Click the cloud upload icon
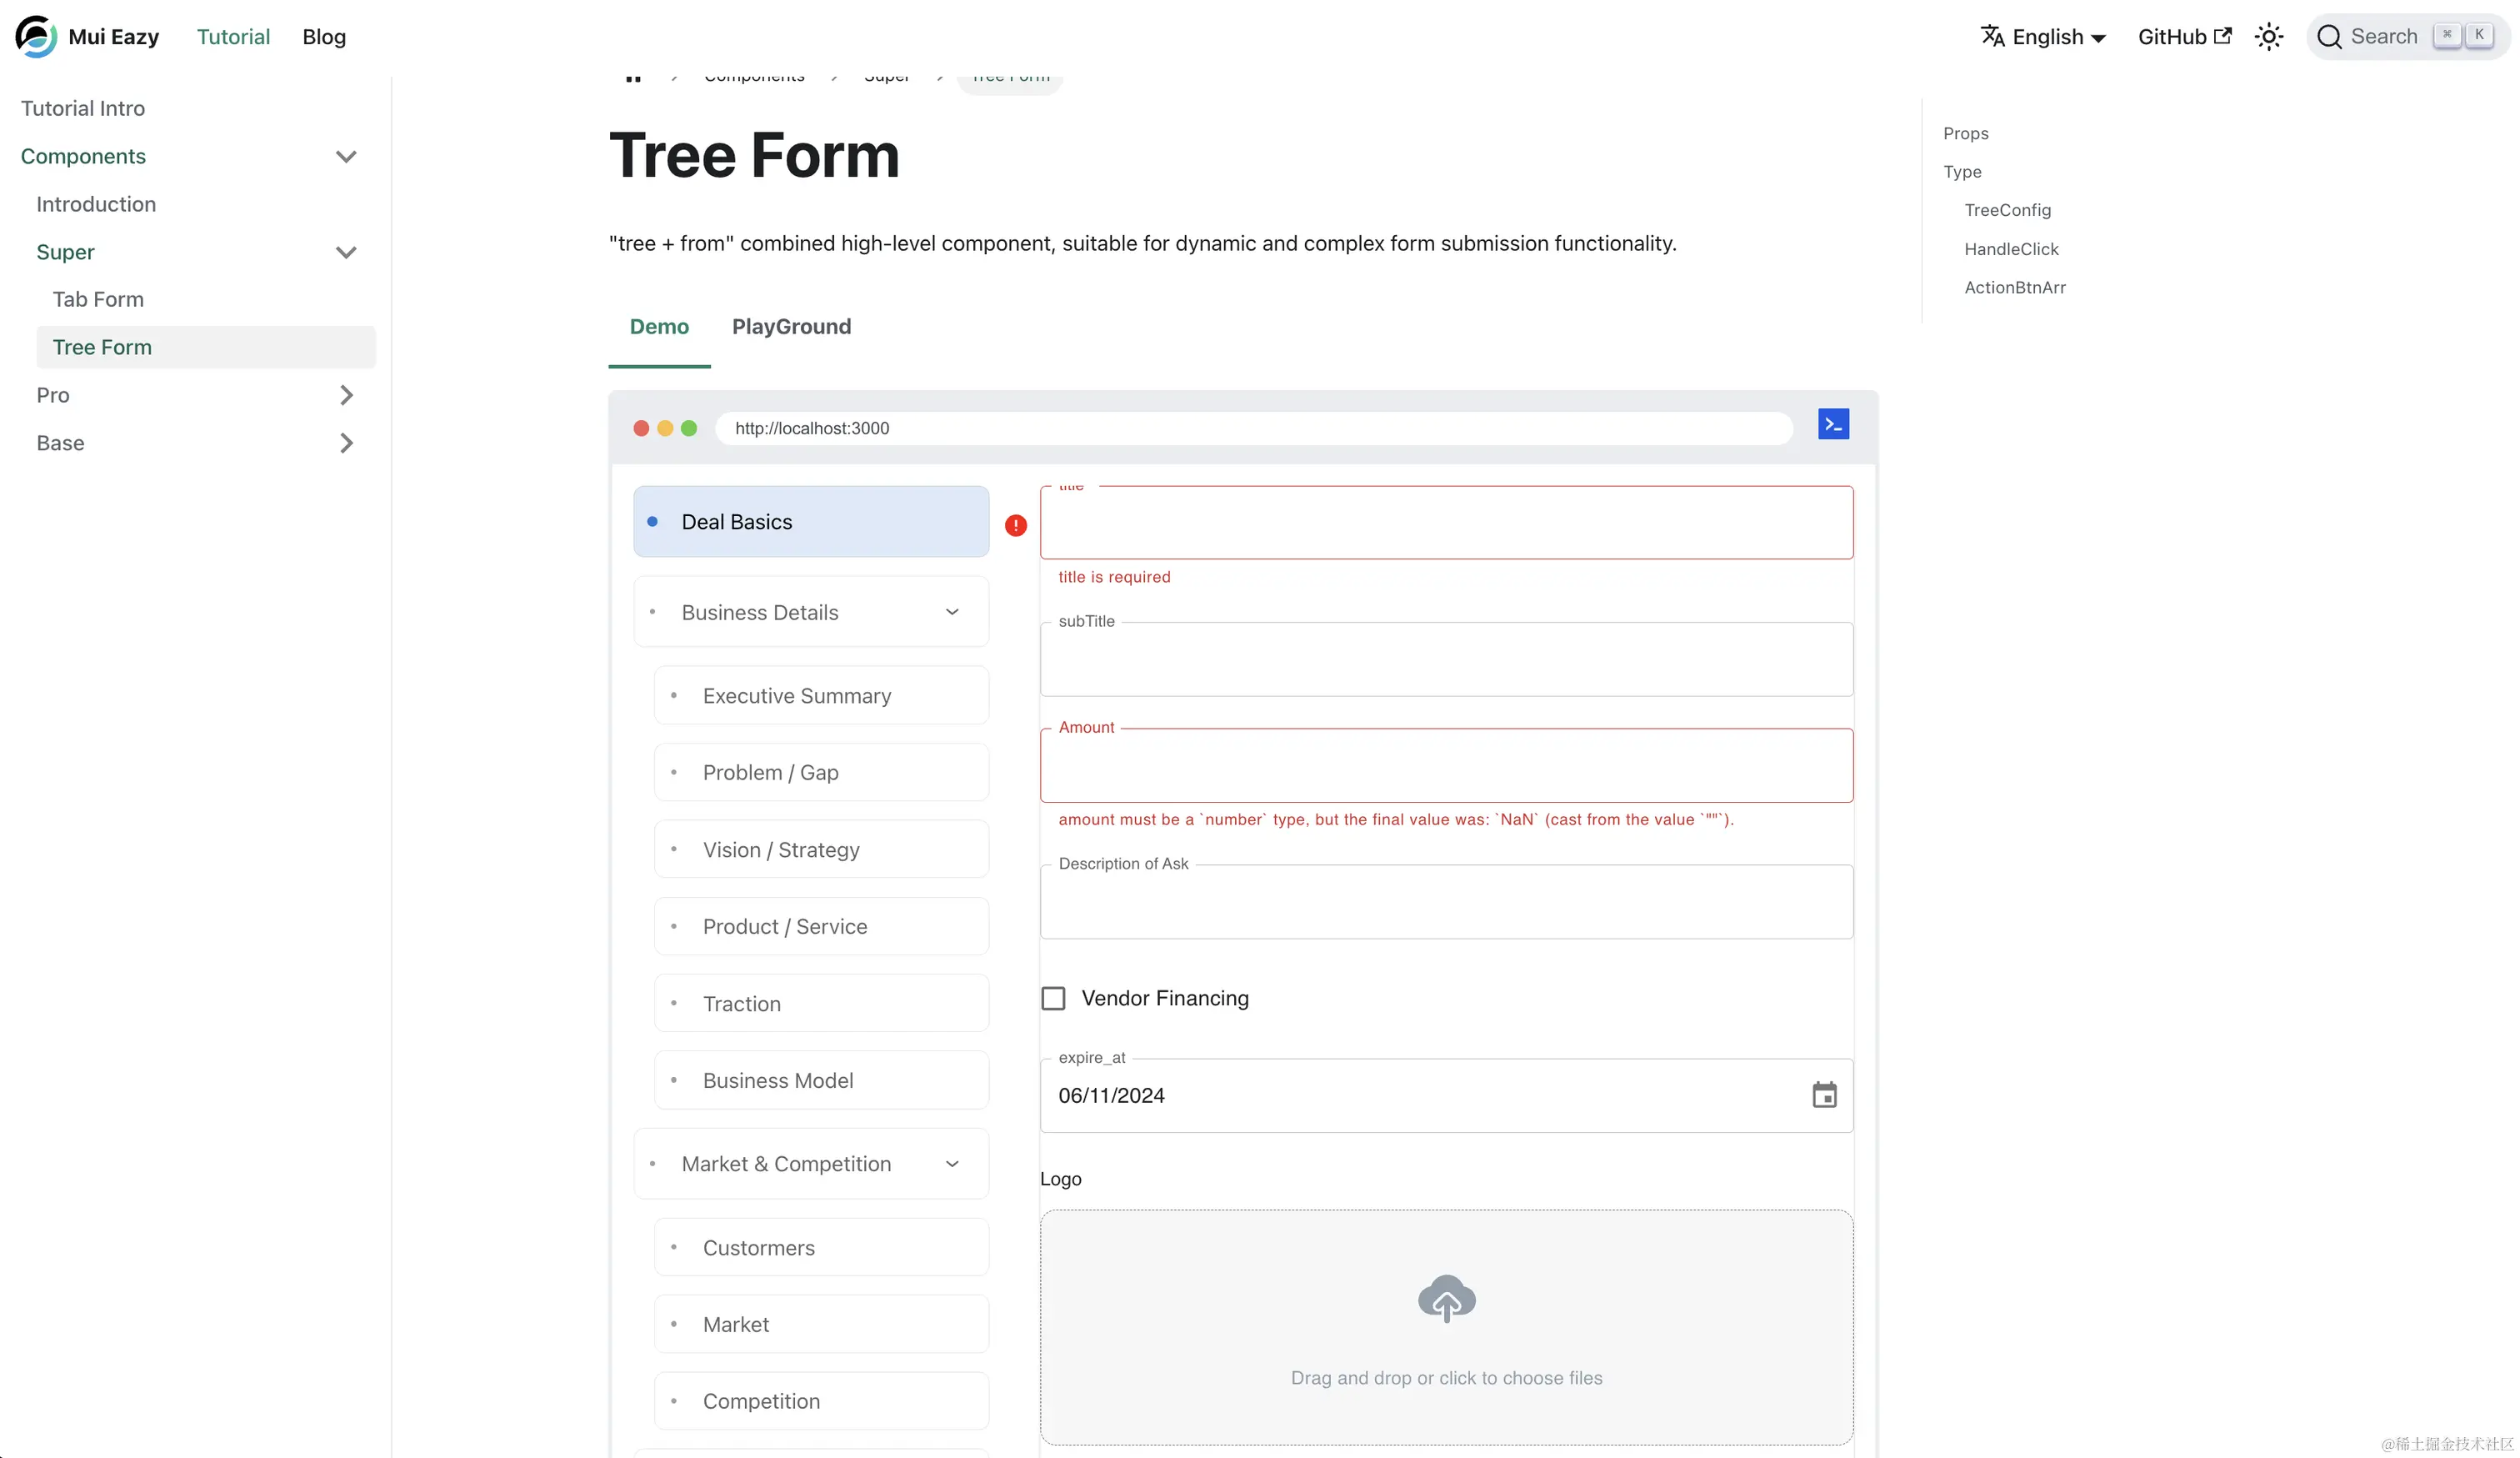 click(1446, 1299)
